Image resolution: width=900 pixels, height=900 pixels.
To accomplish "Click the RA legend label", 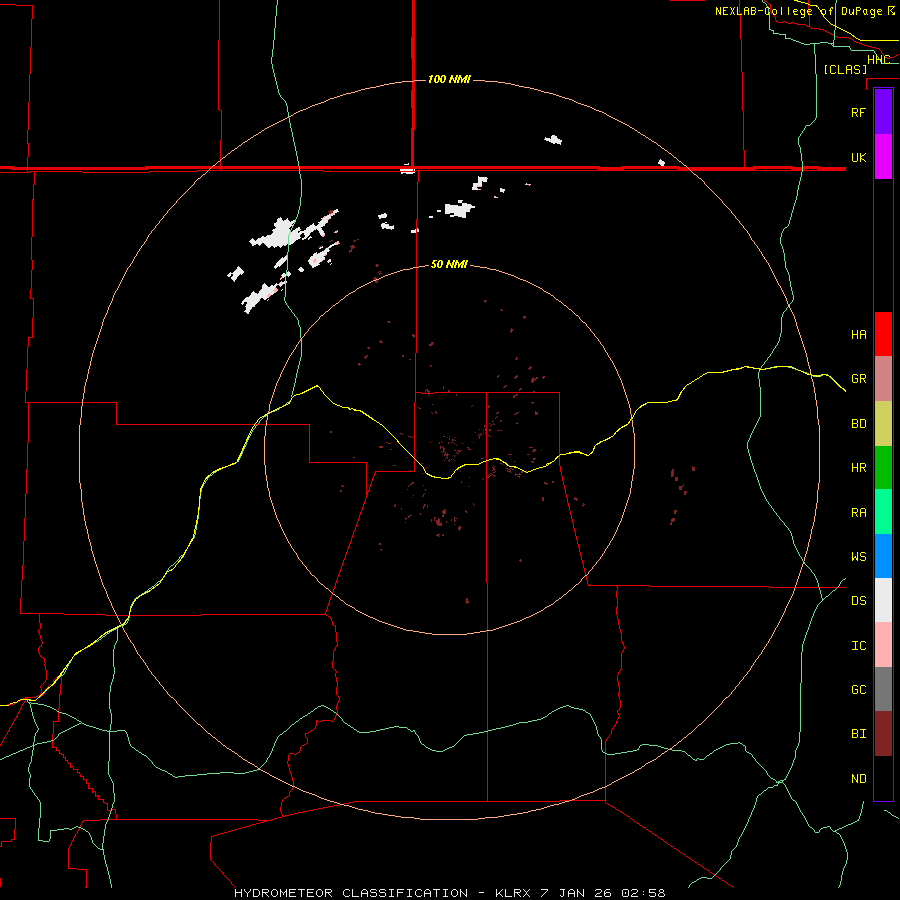I will [x=858, y=513].
